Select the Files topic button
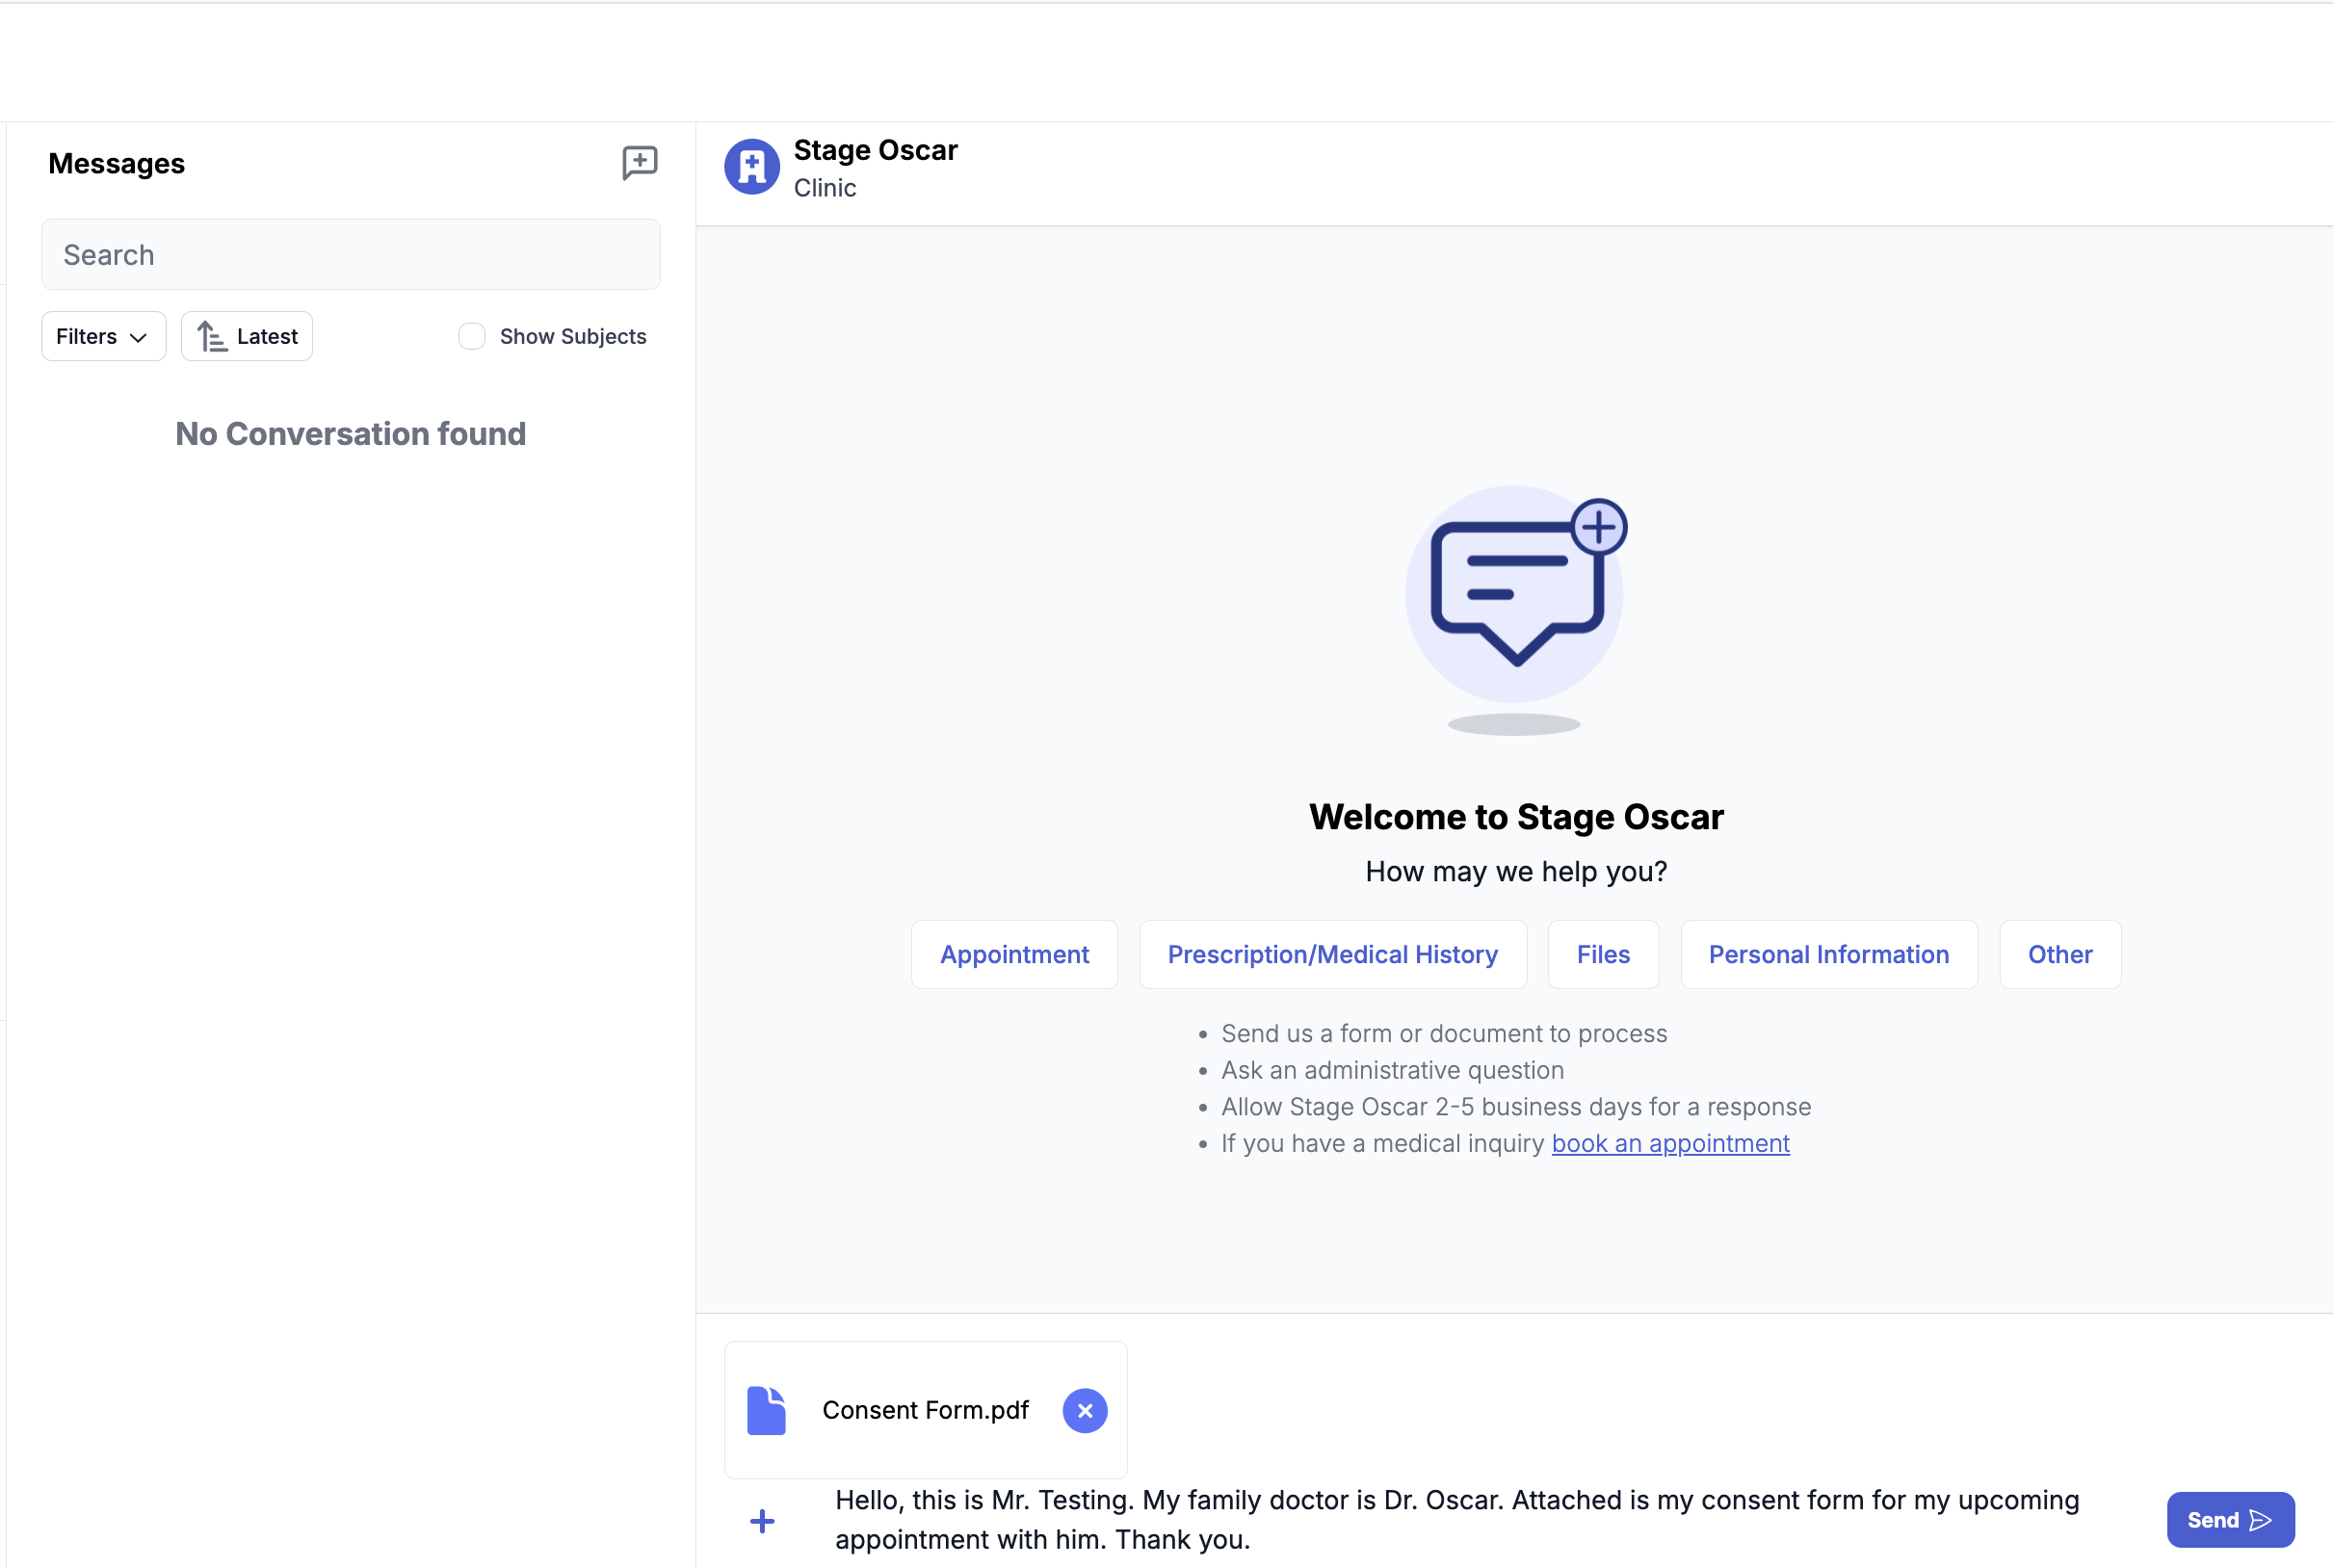 [1603, 954]
